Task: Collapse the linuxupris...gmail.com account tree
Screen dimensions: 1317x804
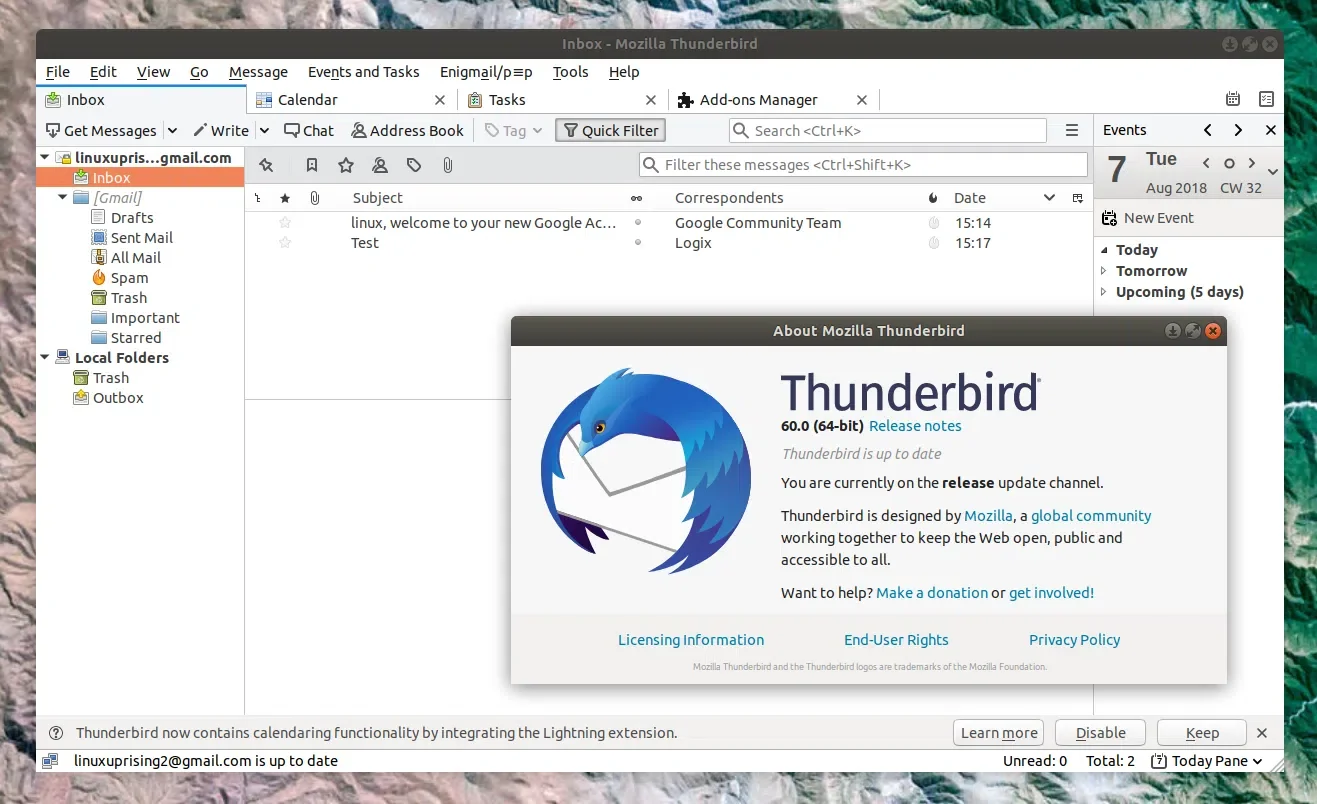Action: [45, 158]
